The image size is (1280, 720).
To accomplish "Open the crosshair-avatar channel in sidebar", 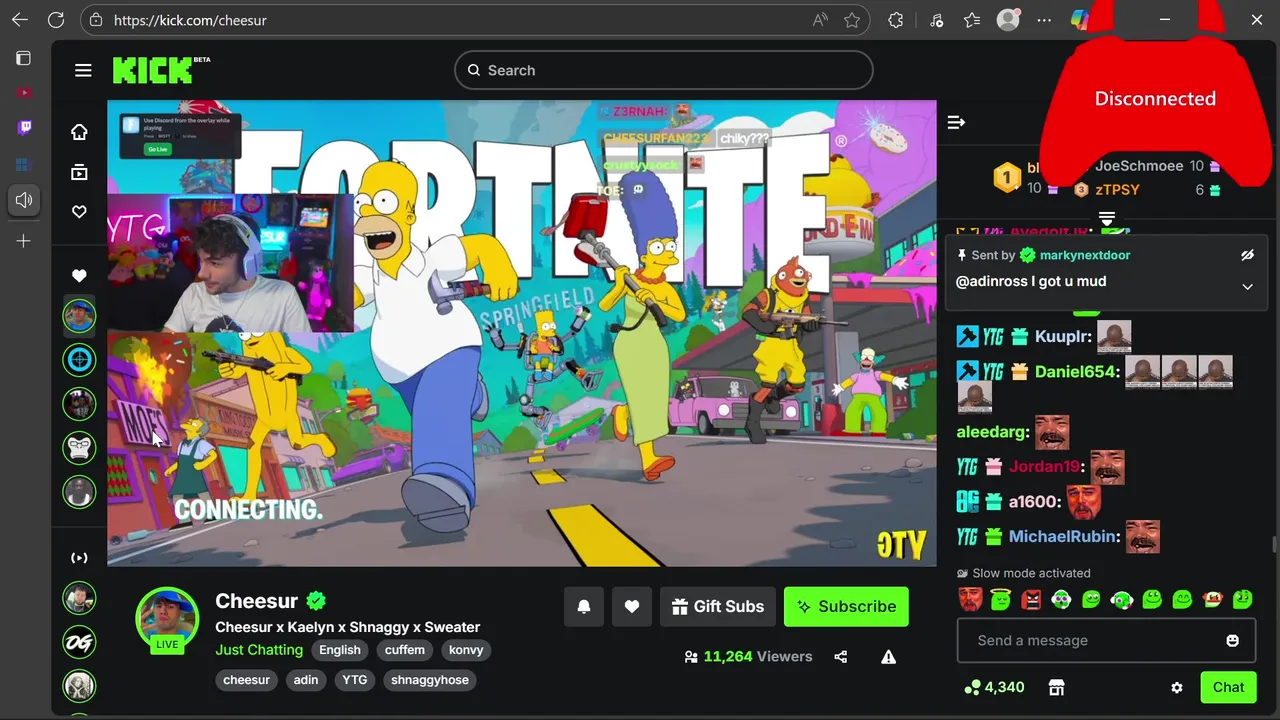I will [79, 359].
